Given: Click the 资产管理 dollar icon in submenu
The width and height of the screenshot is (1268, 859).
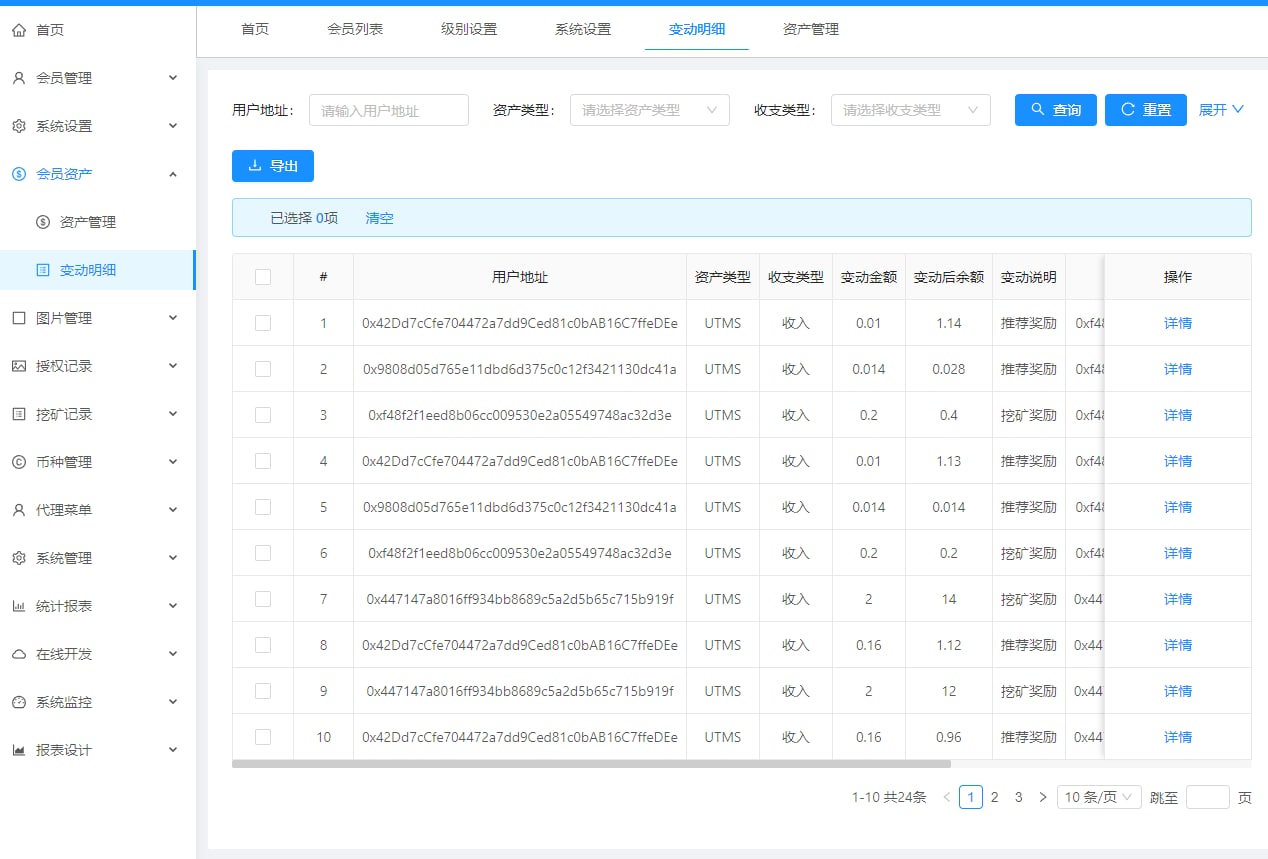Looking at the screenshot, I should tap(43, 222).
